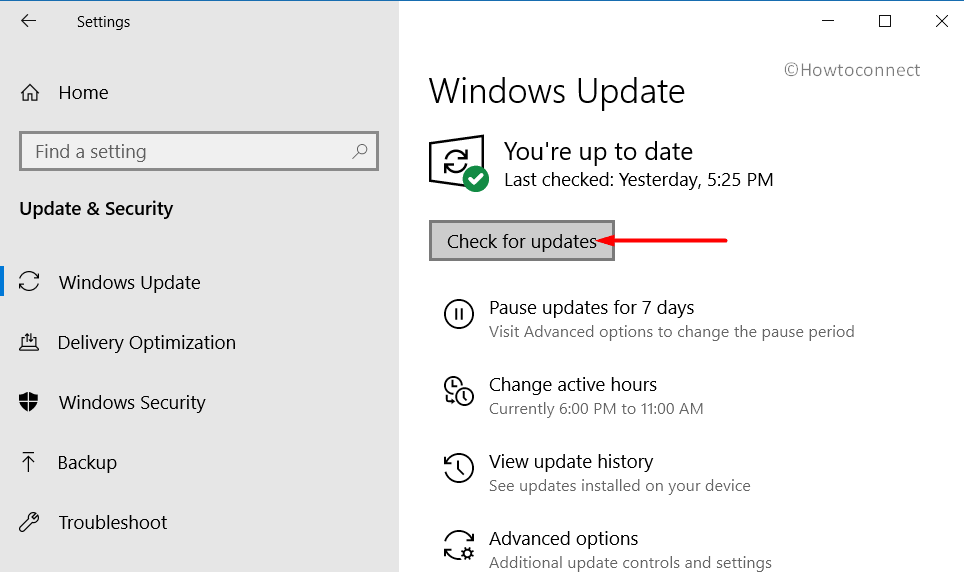Click the back arrow in Settings
964x572 pixels.
(28, 21)
